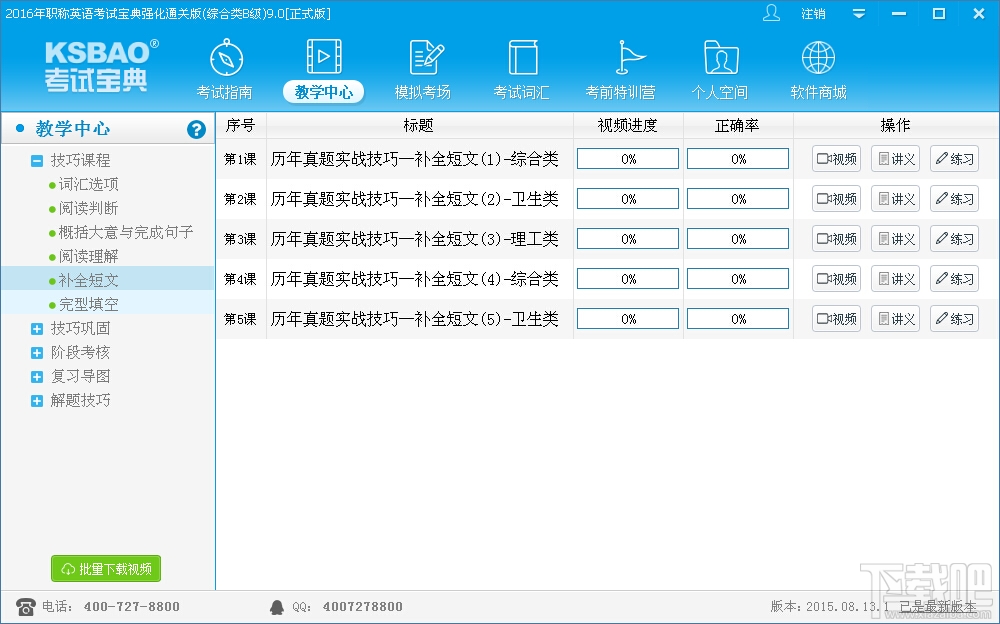Click the 标题 column header
1000x624 pixels.
[x=419, y=126]
